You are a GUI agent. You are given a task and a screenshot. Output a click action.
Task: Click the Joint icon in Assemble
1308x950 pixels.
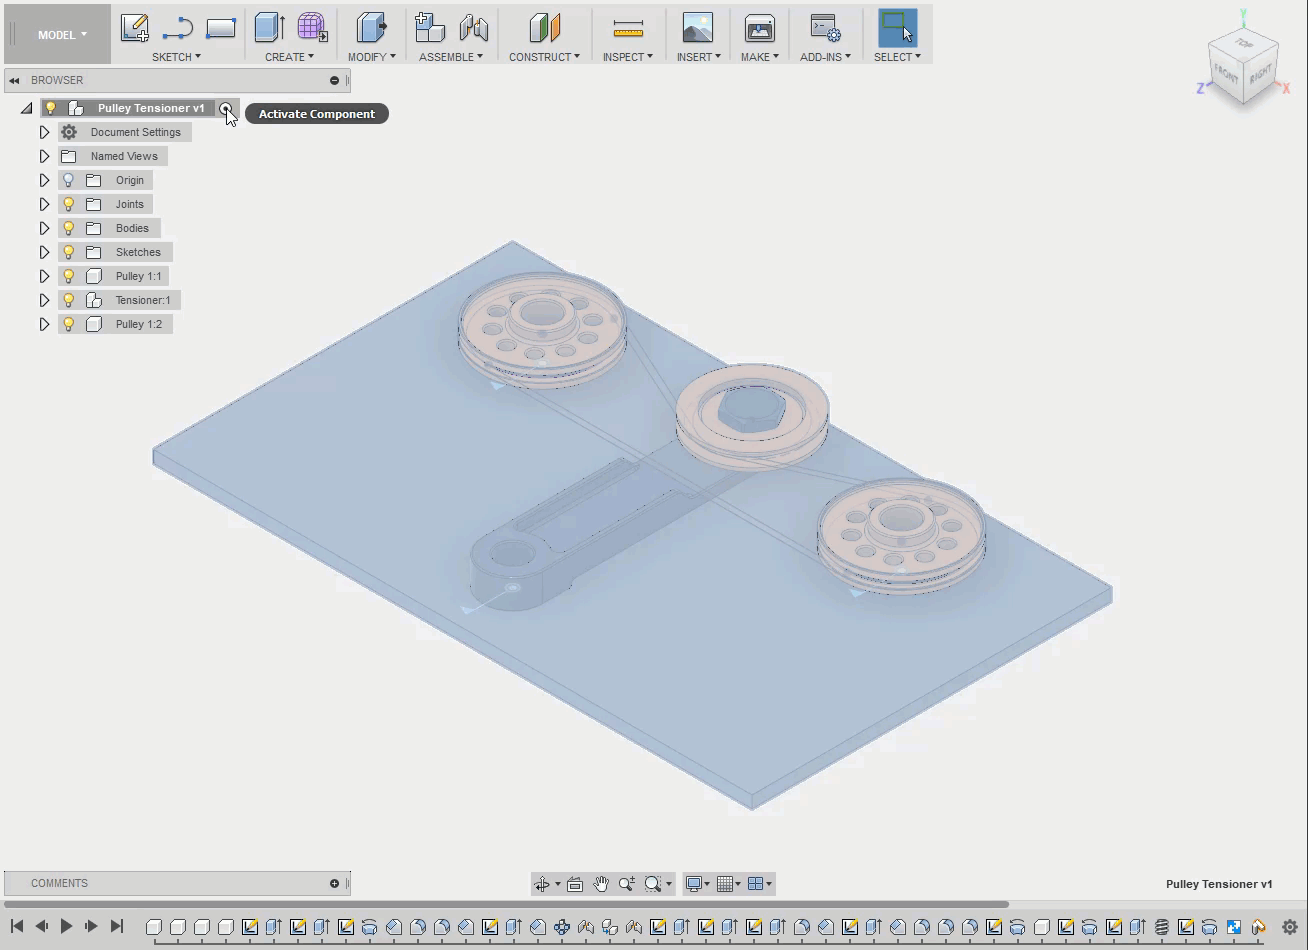coord(474,28)
